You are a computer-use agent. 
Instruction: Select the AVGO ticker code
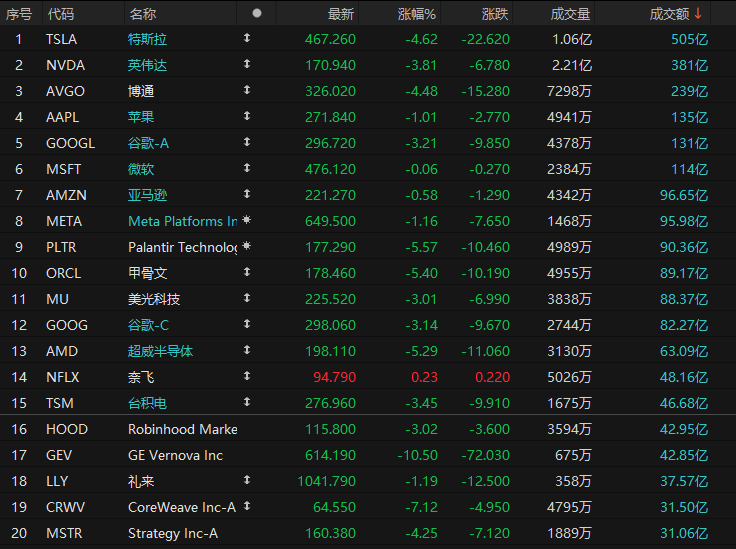pyautogui.click(x=65, y=91)
